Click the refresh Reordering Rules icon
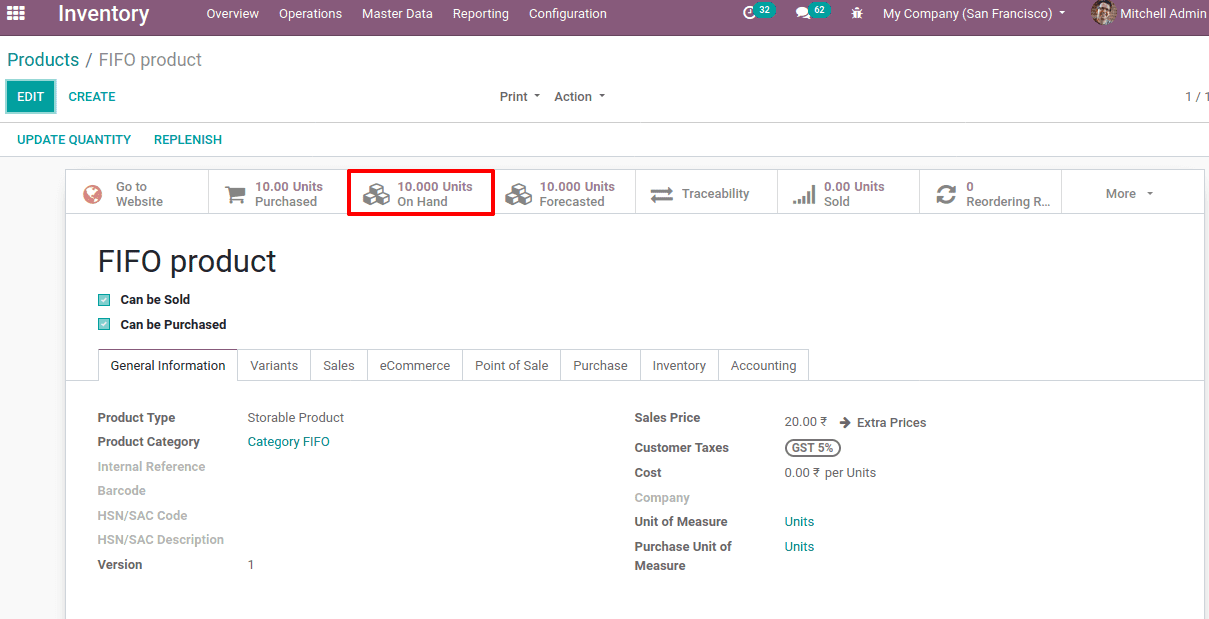 pyautogui.click(x=946, y=194)
